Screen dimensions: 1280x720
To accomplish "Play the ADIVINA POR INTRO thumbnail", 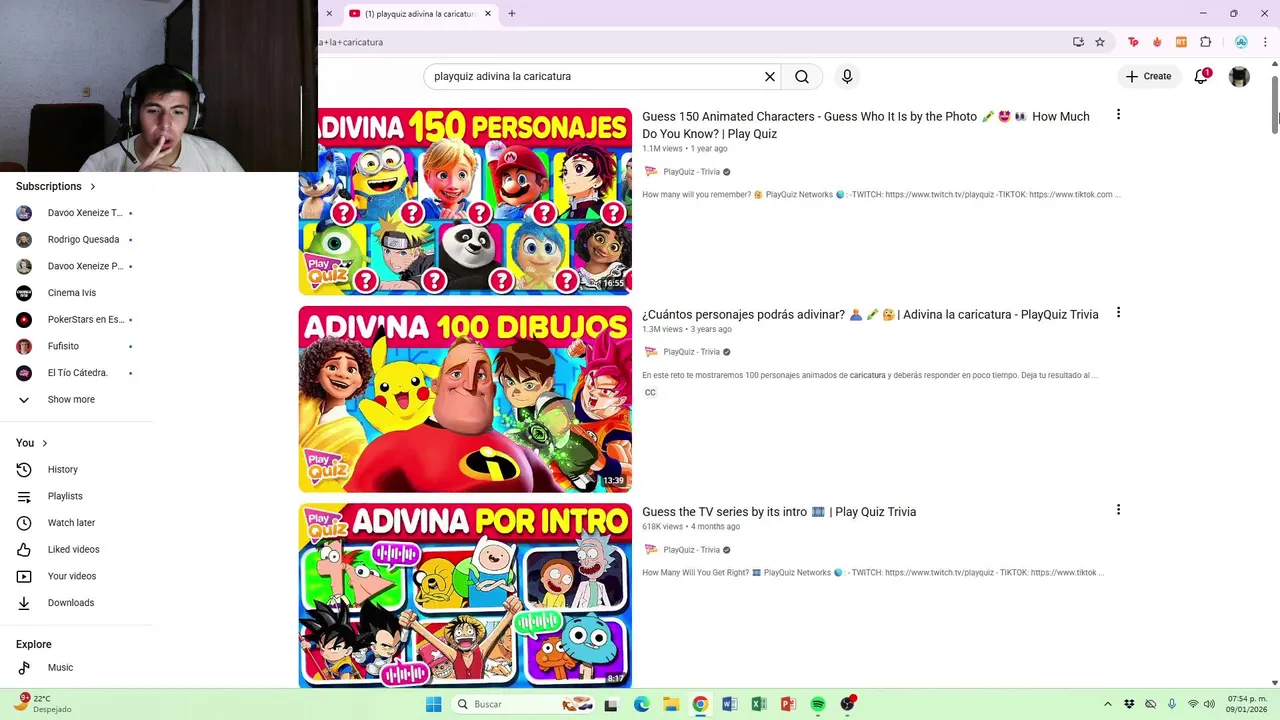I will click(x=465, y=596).
